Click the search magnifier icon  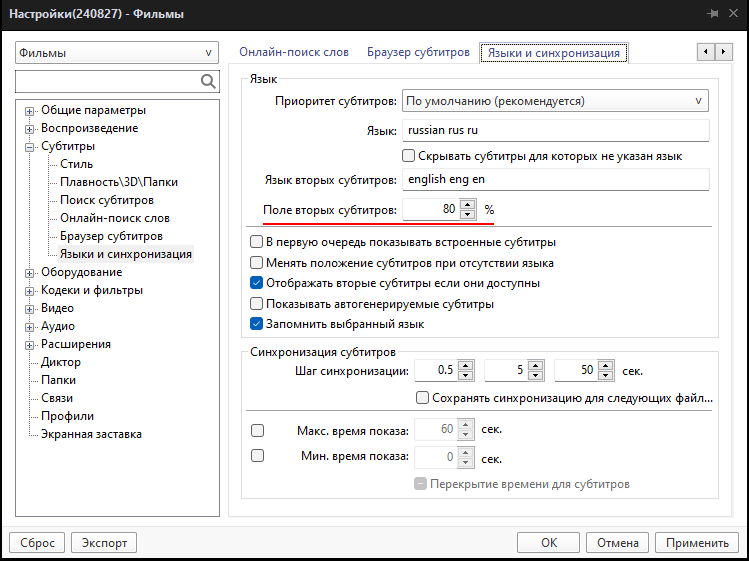coord(209,82)
